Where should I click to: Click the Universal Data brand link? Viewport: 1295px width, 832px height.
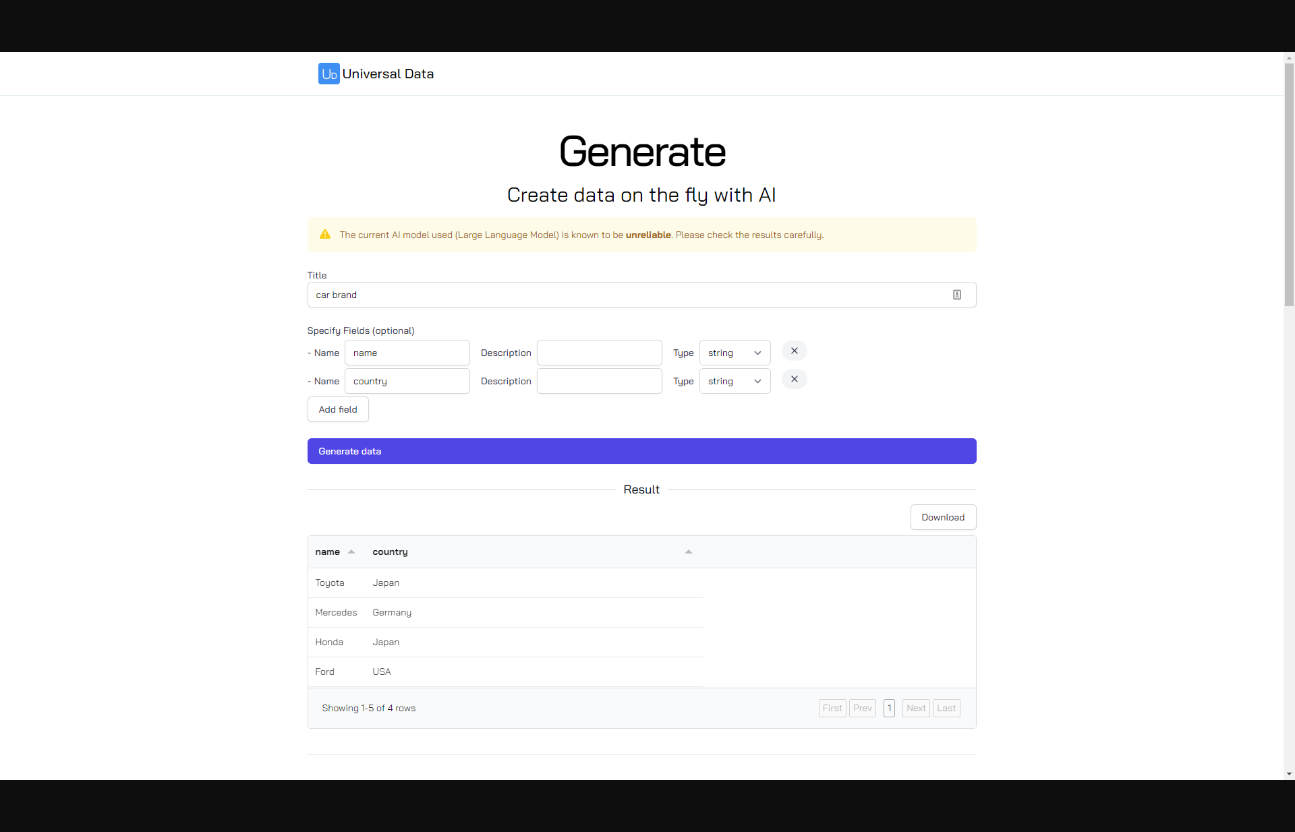(x=387, y=74)
